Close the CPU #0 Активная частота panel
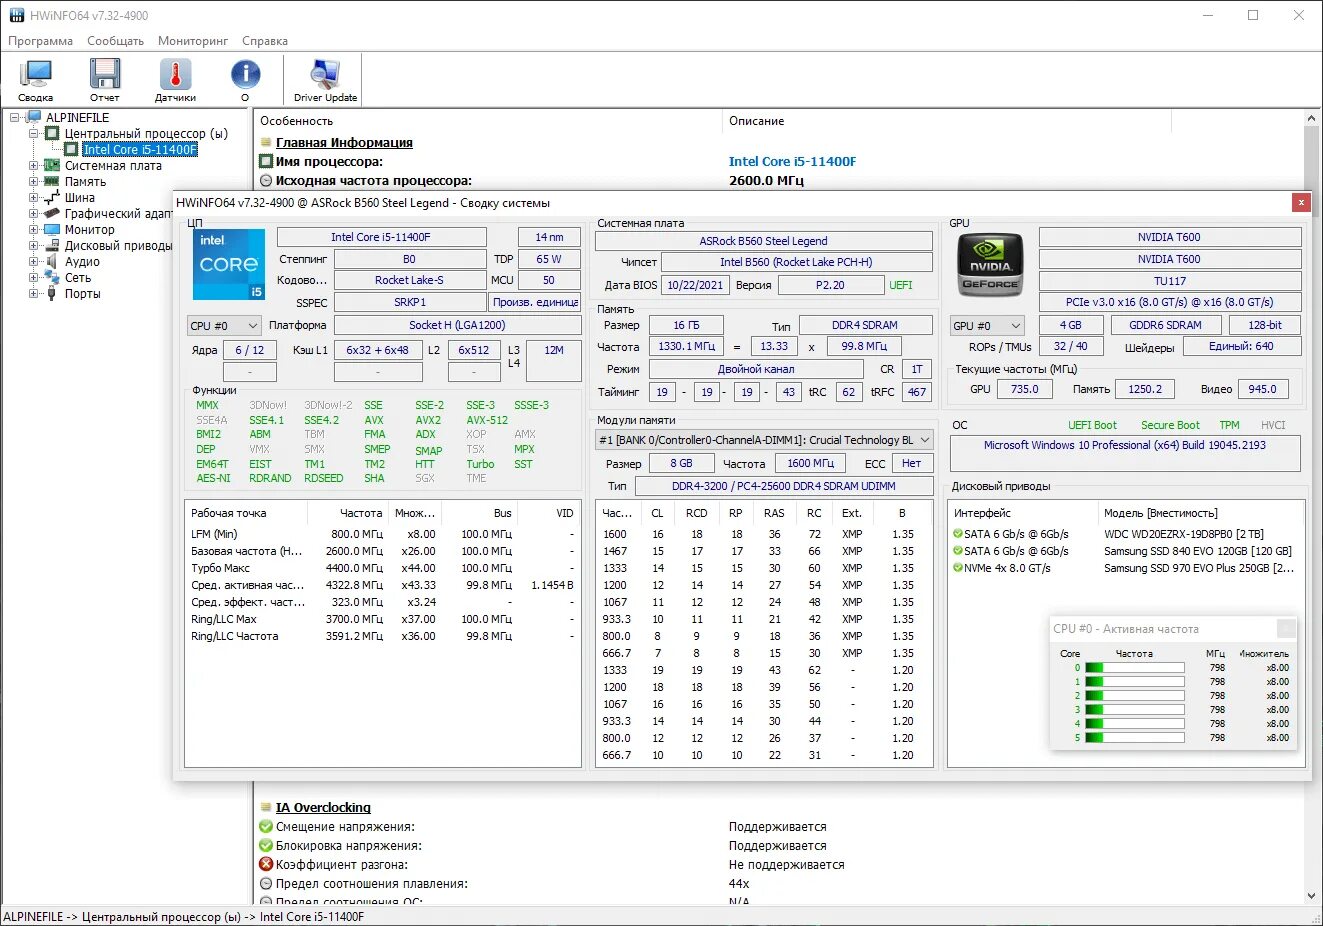 [x=1286, y=628]
